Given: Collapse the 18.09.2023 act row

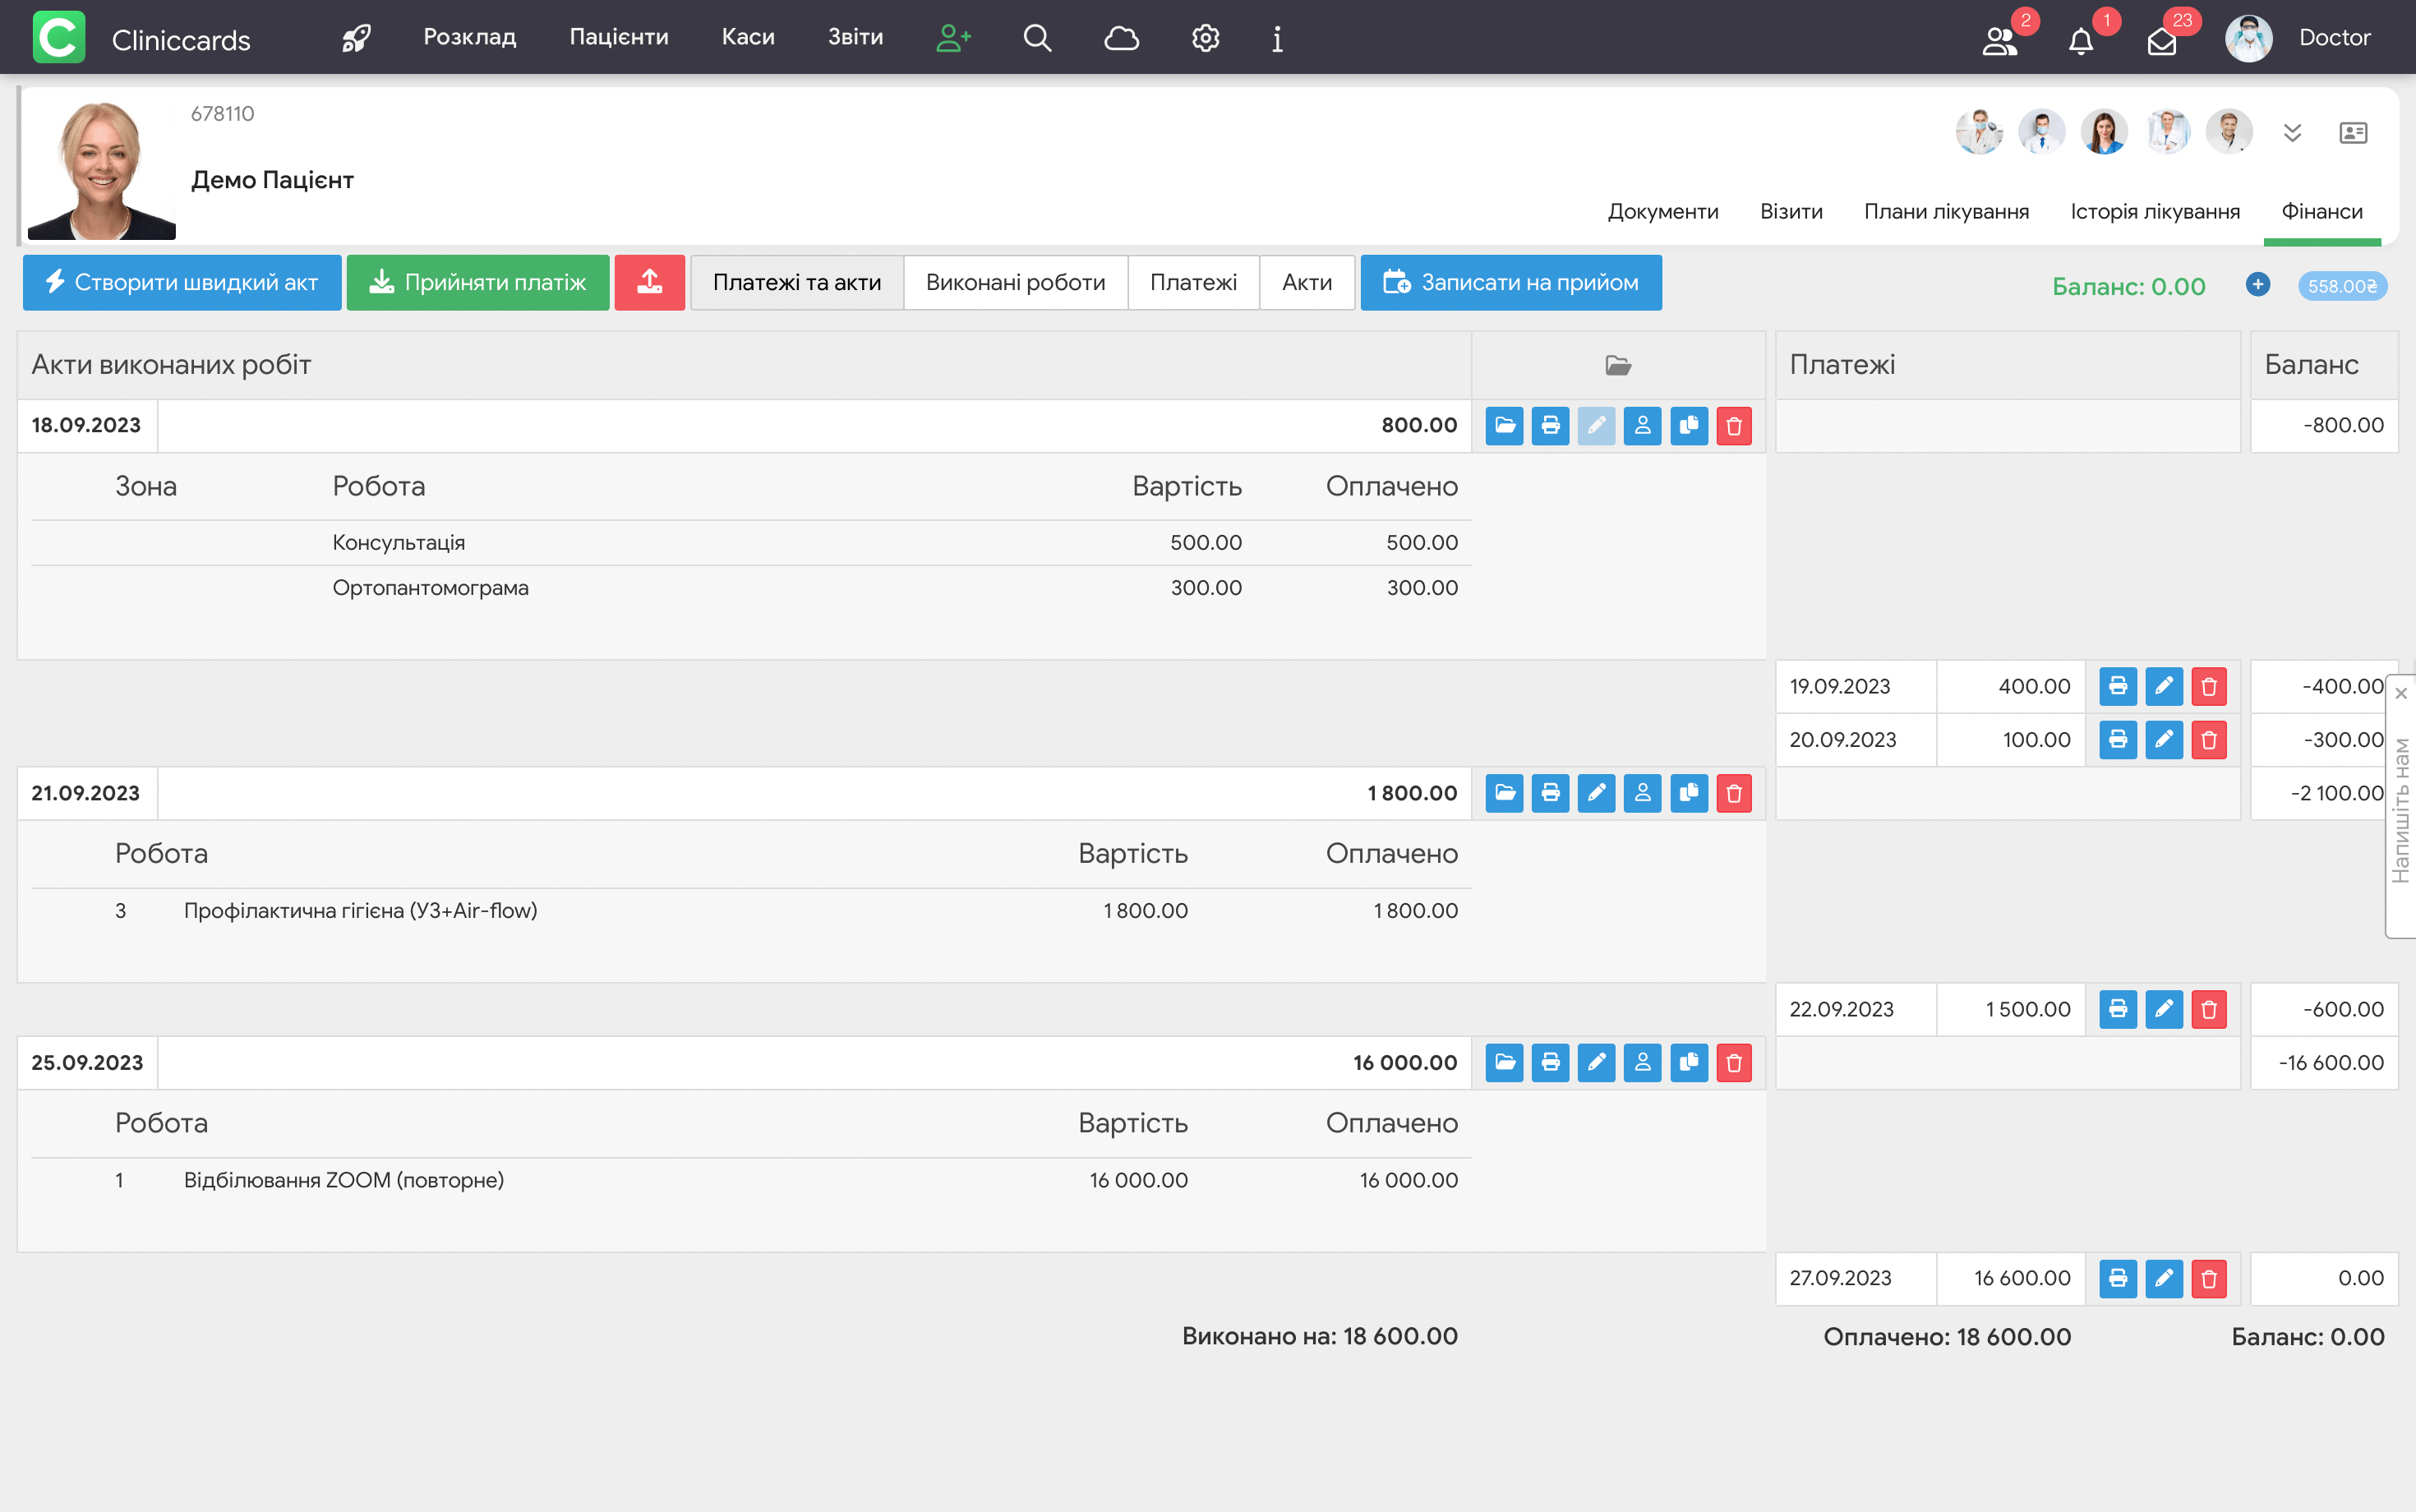Looking at the screenshot, I should [x=1504, y=426].
